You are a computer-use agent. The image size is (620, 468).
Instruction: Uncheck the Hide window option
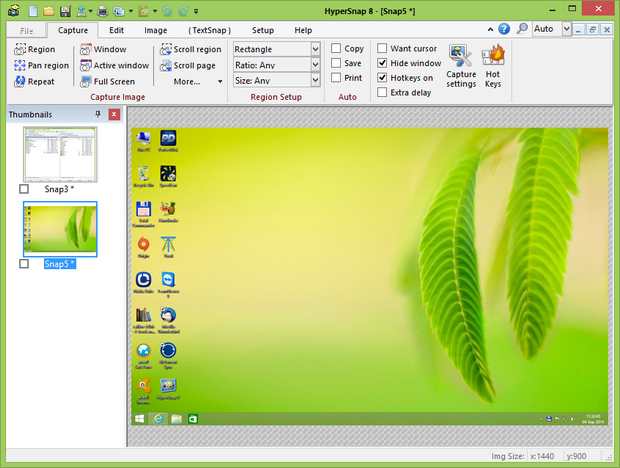coord(382,63)
